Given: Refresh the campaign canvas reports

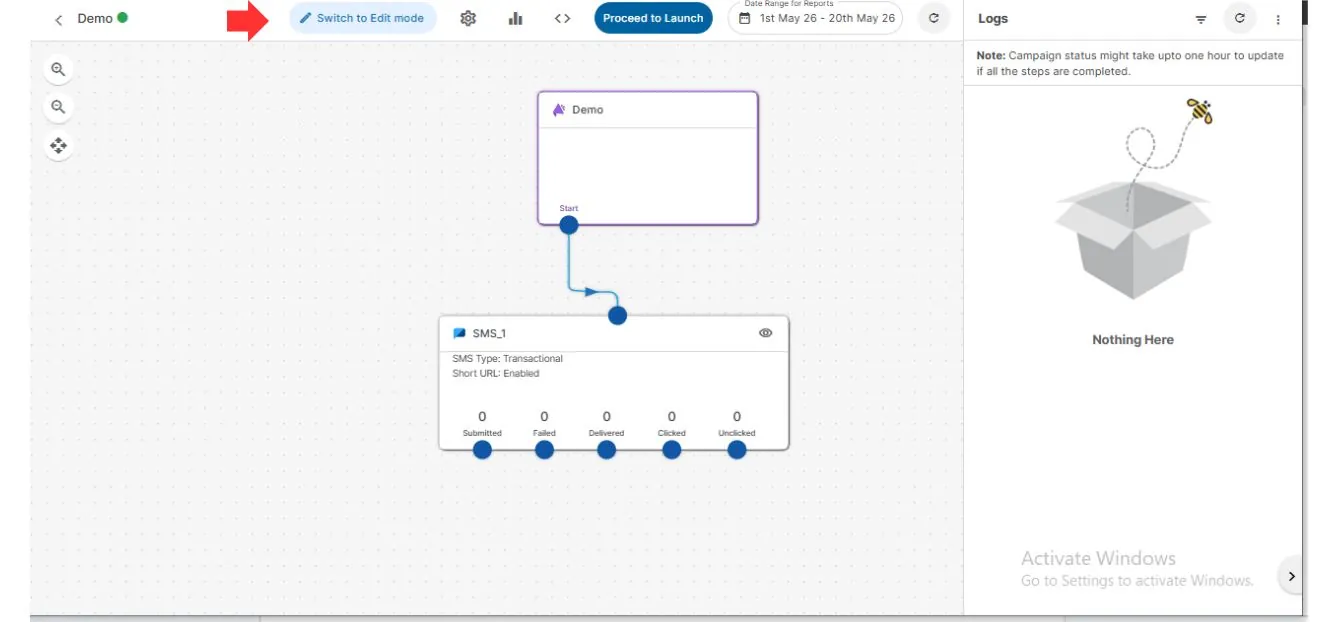Looking at the screenshot, I should pos(934,18).
